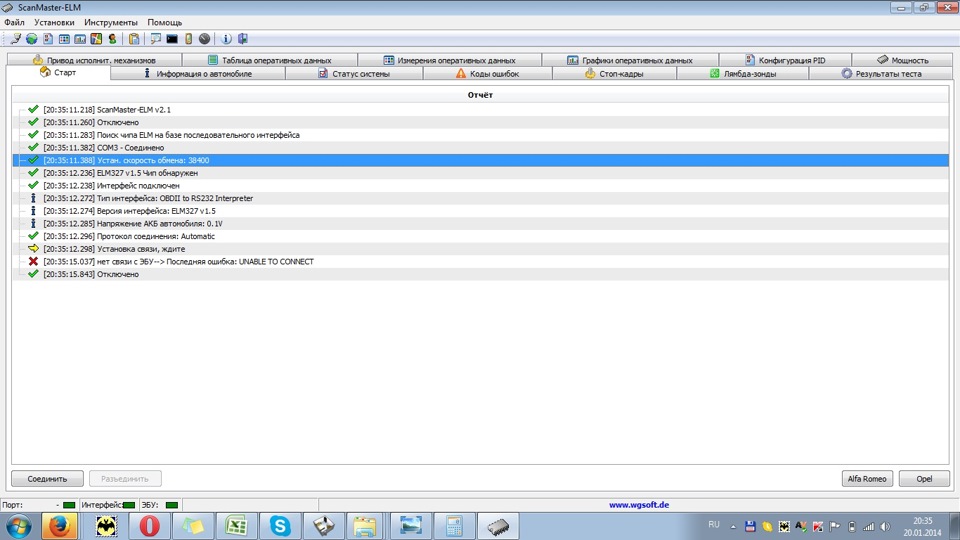This screenshot has height=540, width=960.
Task: Select the 'UNABLE TO CONNECT' error row
Action: [481, 261]
